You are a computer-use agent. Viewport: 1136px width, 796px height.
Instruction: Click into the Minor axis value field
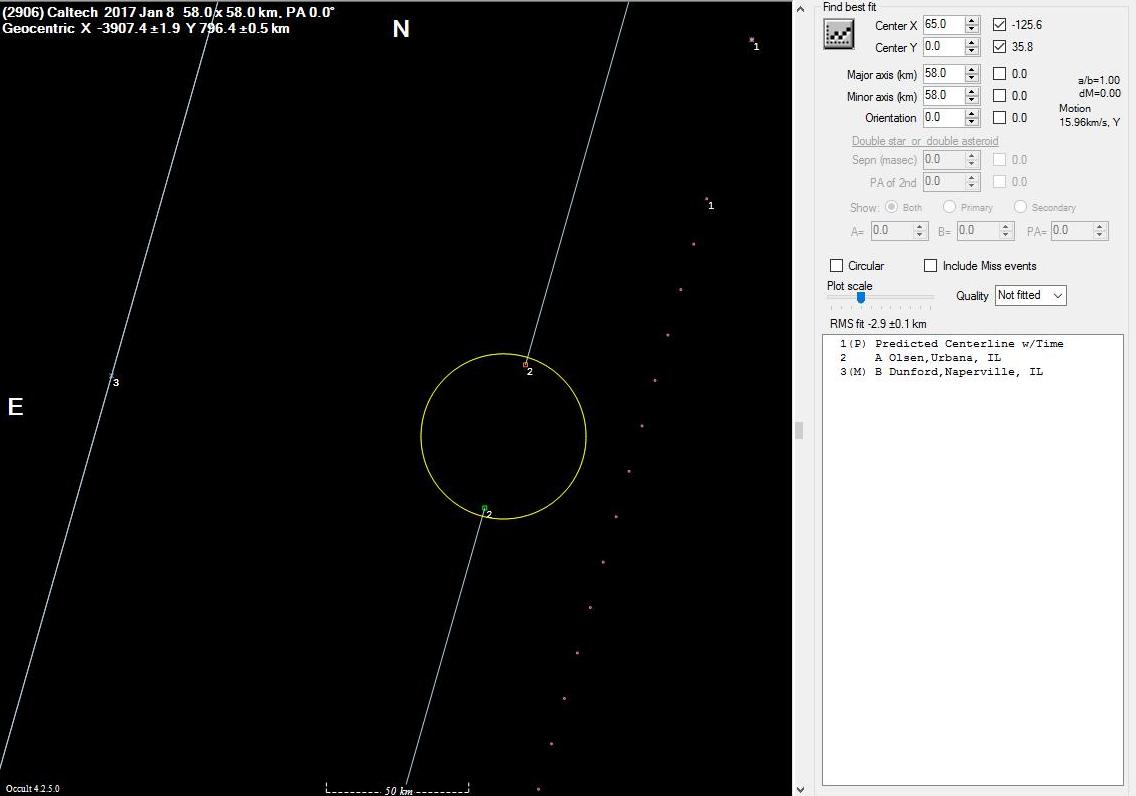[942, 96]
